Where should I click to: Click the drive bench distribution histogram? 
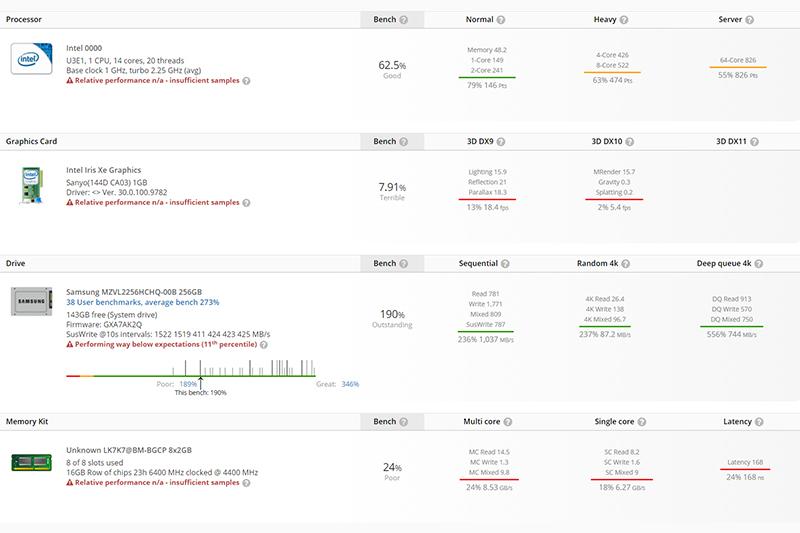tap(212, 367)
